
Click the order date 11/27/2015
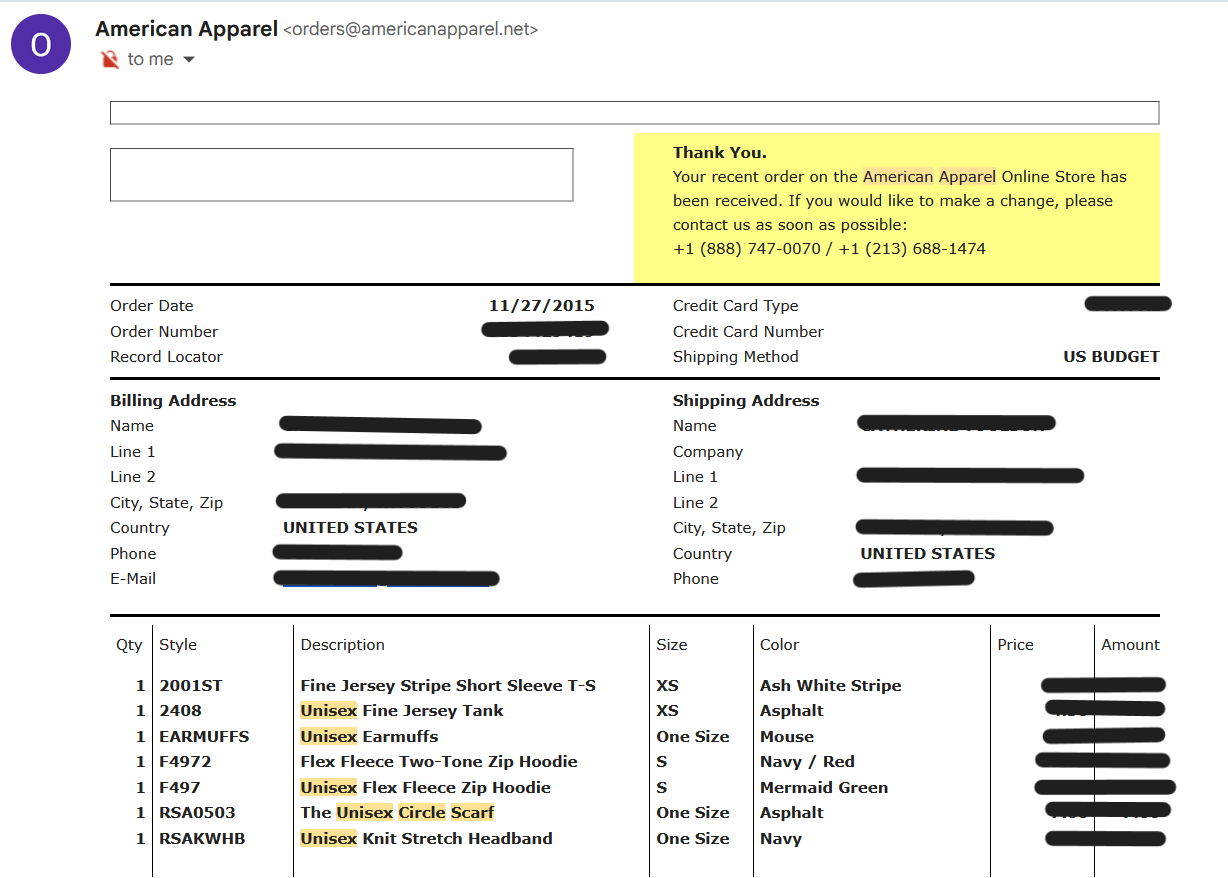point(542,306)
